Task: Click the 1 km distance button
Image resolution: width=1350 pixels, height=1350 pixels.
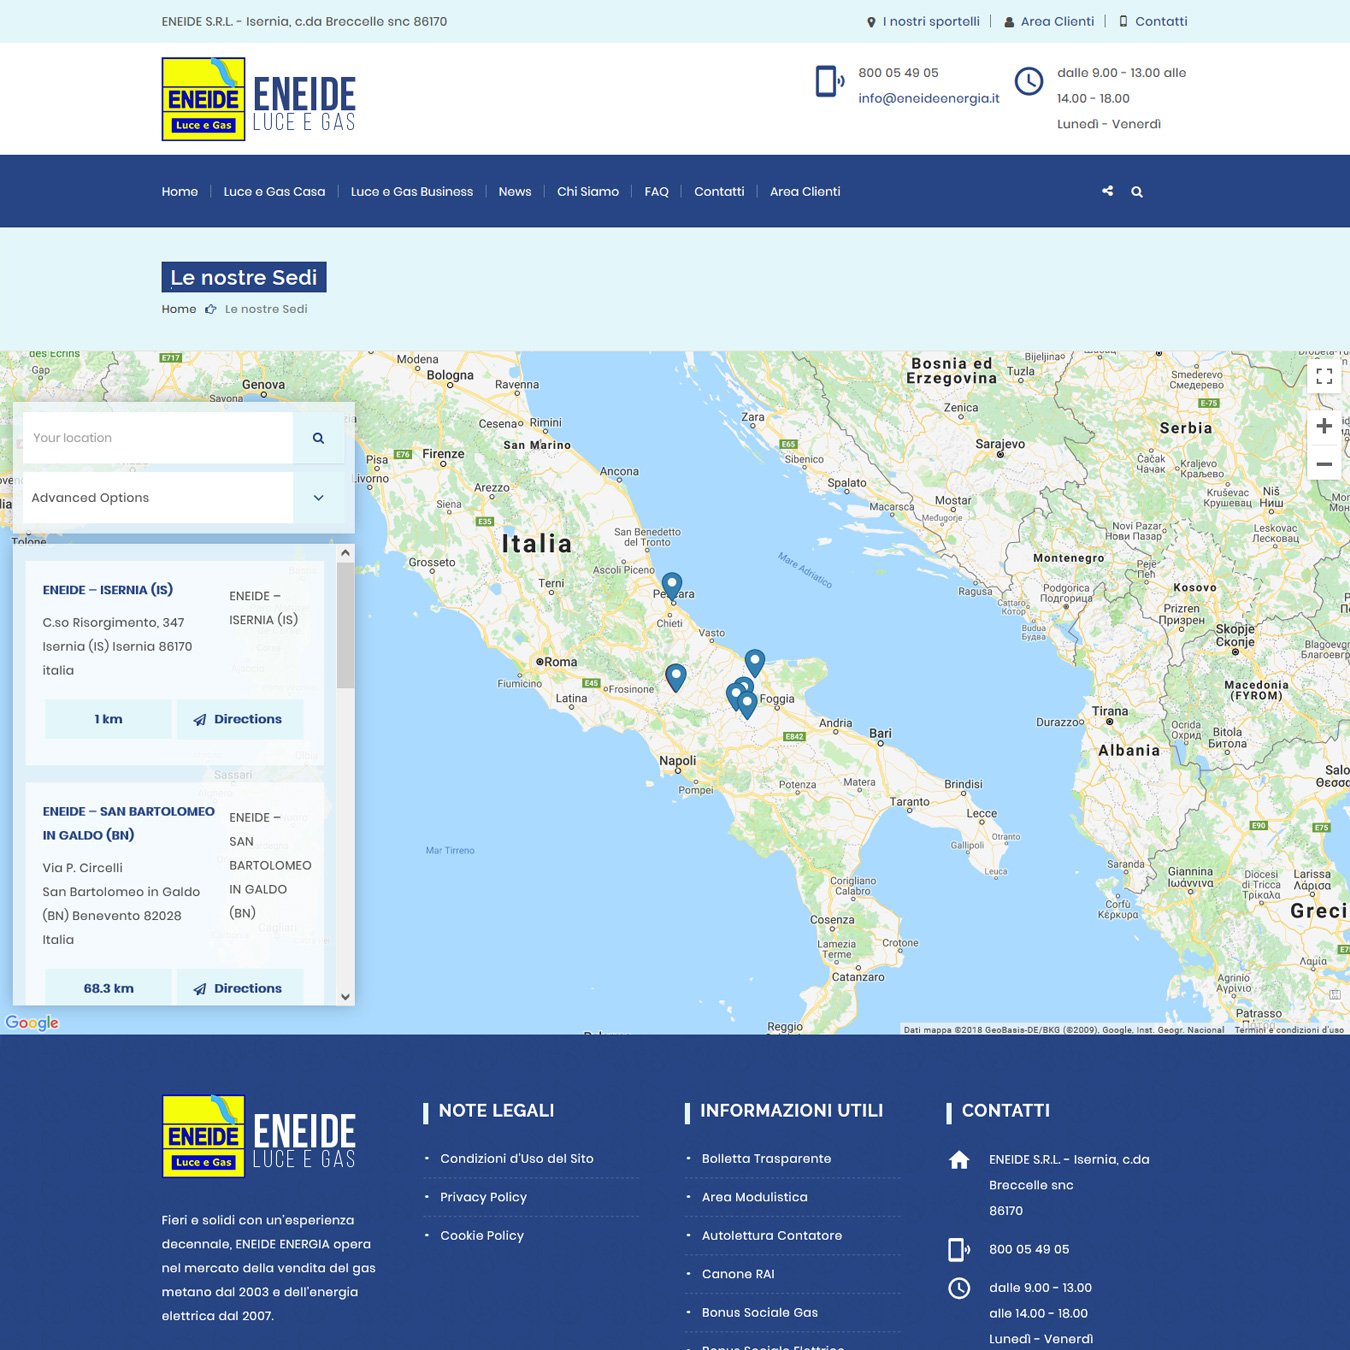Action: tap(108, 719)
